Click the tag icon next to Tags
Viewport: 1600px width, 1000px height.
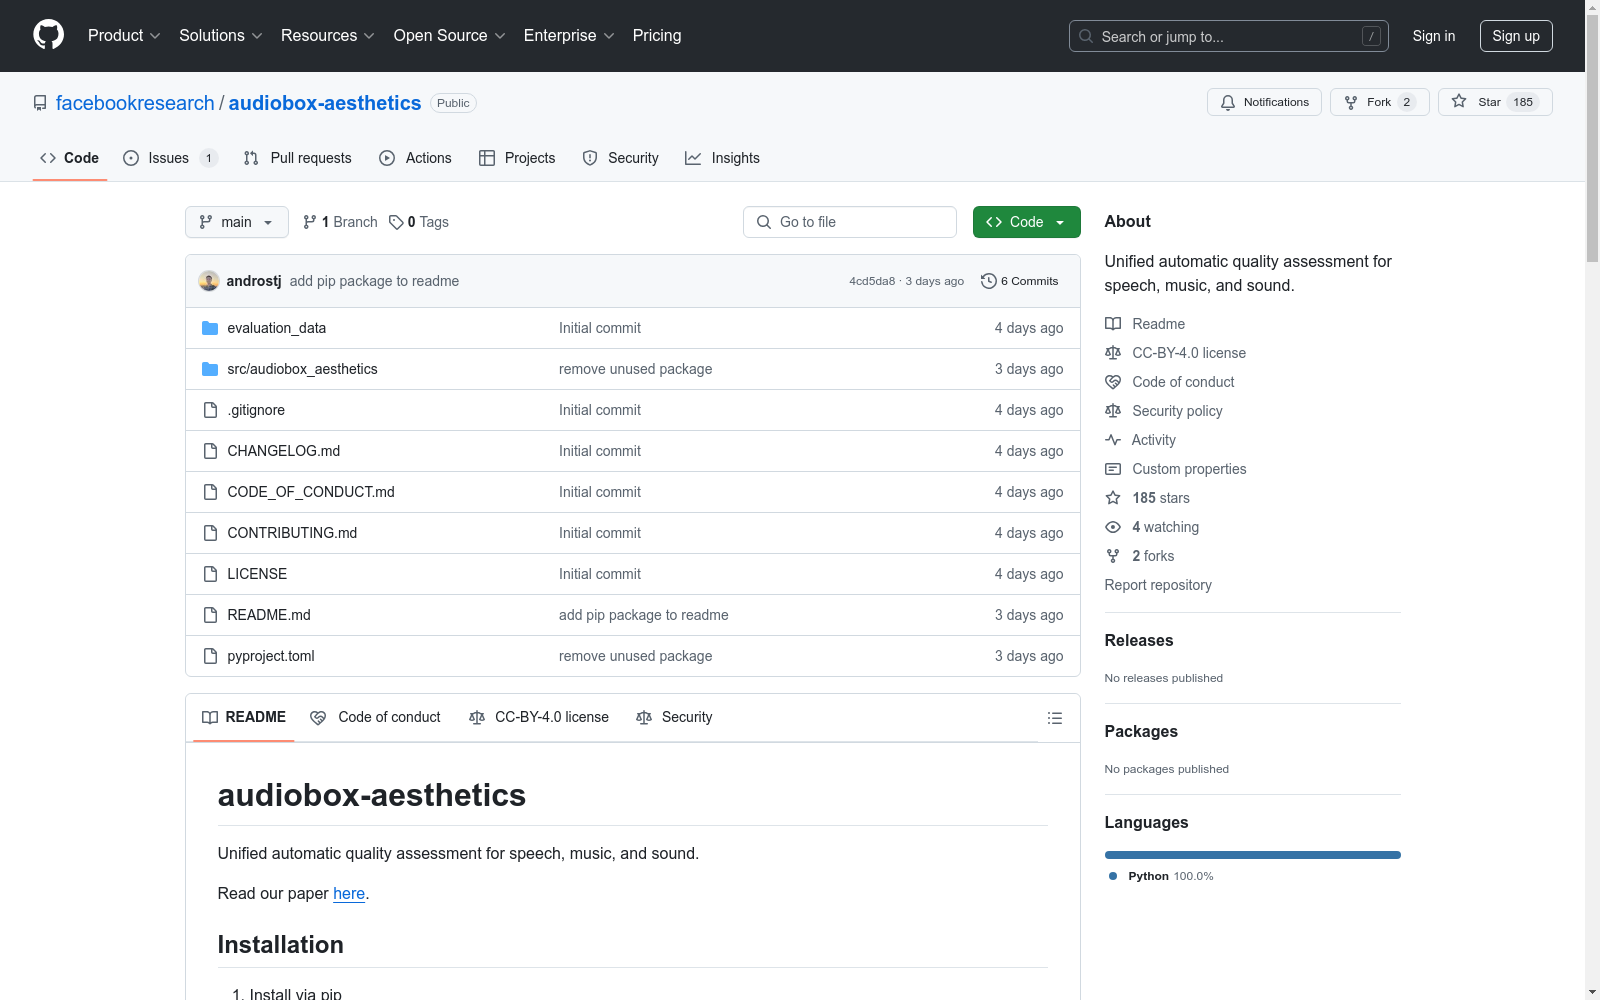tap(396, 222)
